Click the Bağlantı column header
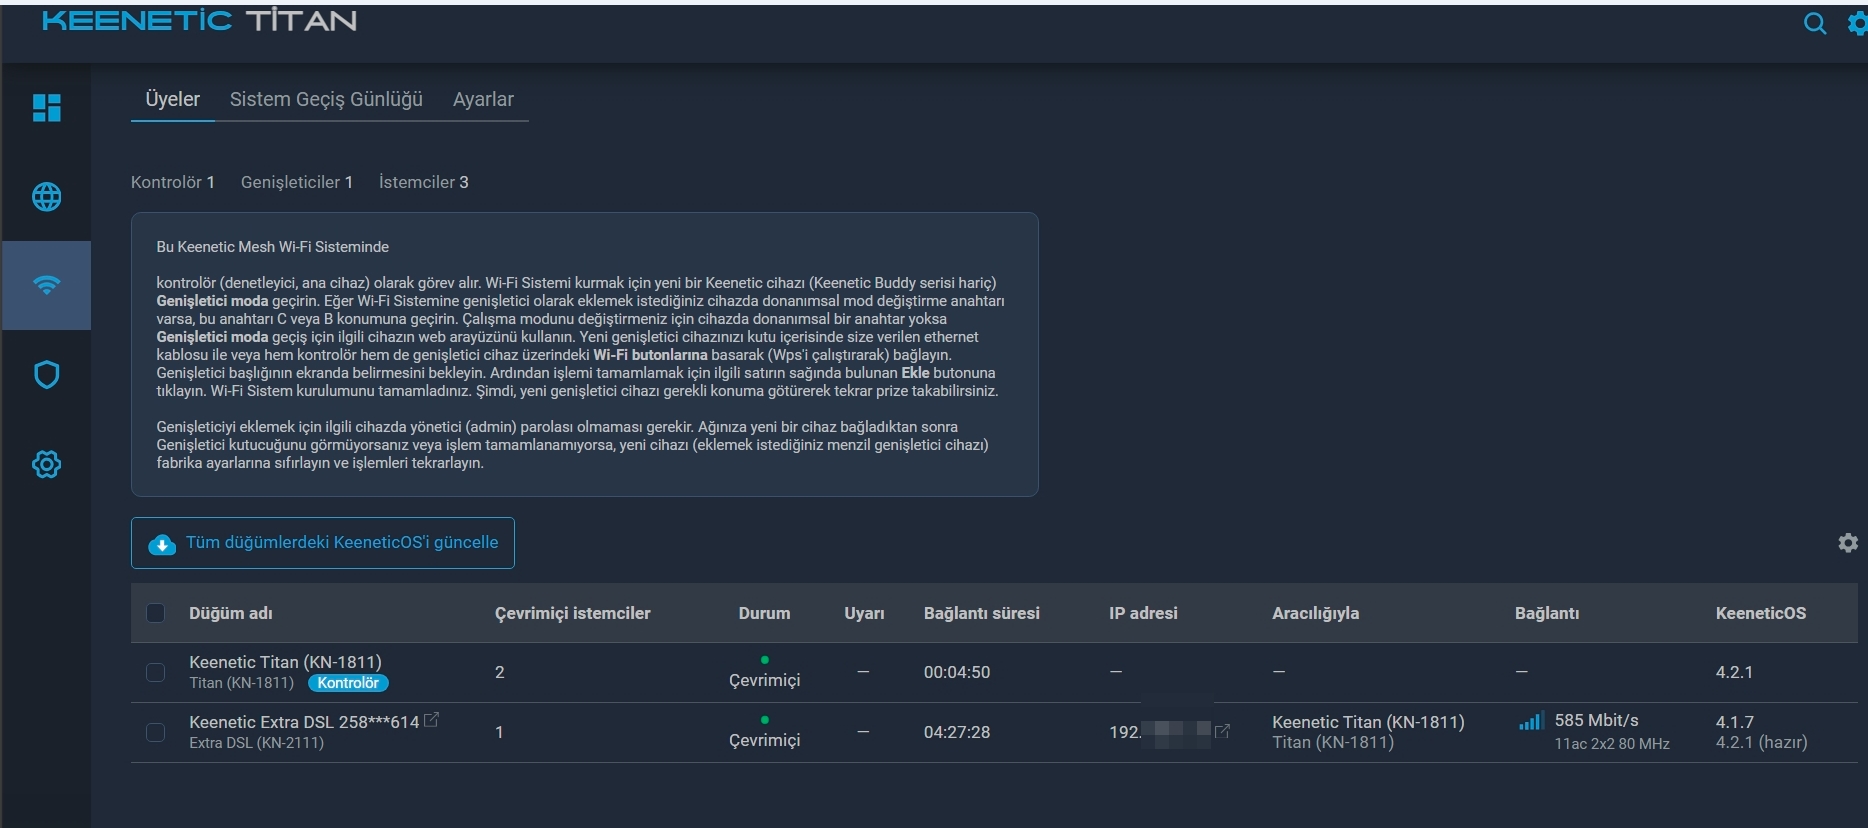This screenshot has width=1868, height=828. point(1547,613)
